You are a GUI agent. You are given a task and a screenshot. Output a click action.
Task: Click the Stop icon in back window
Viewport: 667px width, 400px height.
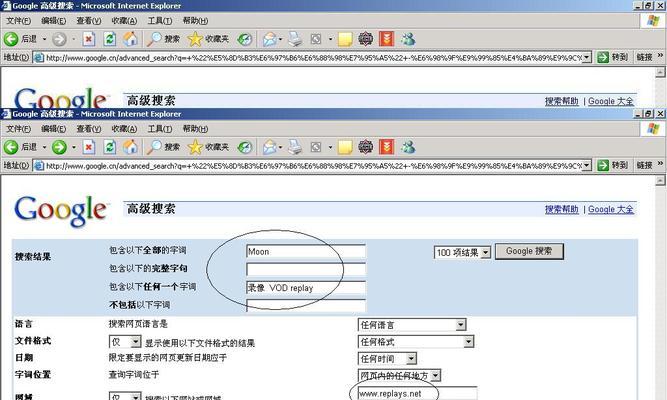click(88, 39)
